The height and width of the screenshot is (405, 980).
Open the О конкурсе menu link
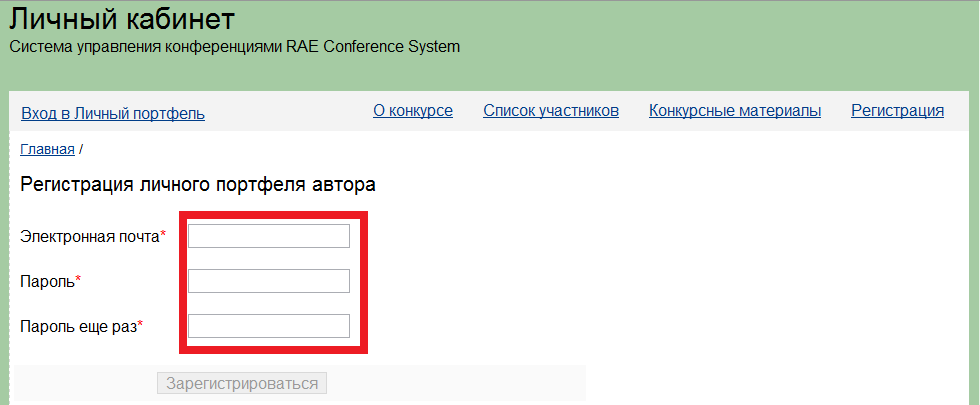(413, 111)
